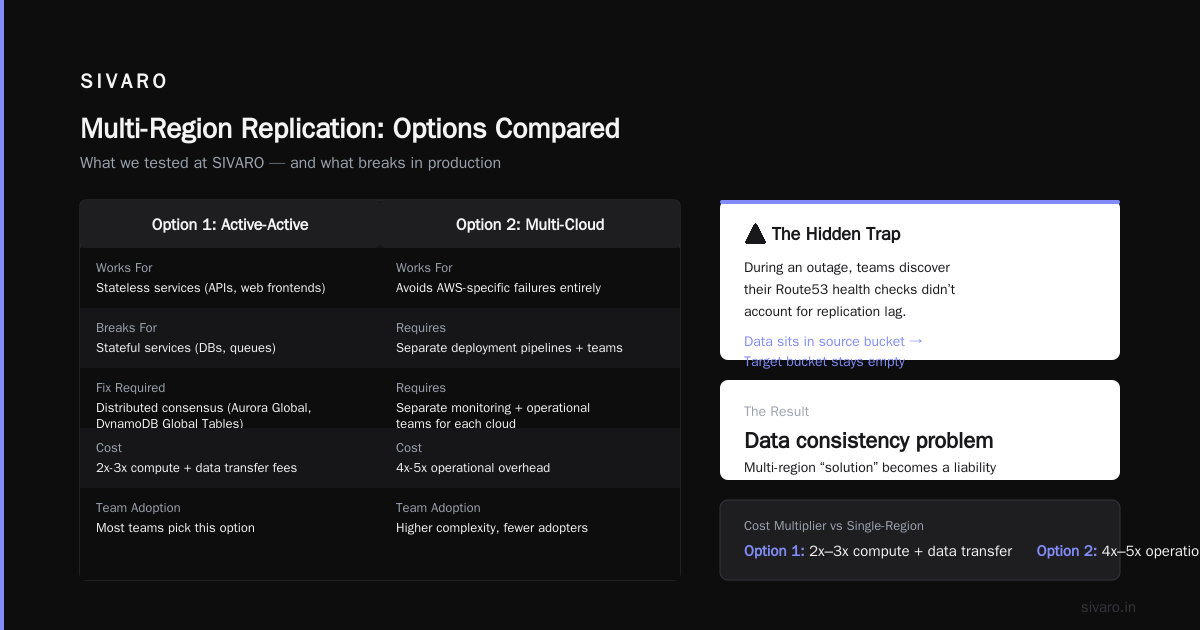Select the 2x-3x compute cost cell

(x=230, y=458)
